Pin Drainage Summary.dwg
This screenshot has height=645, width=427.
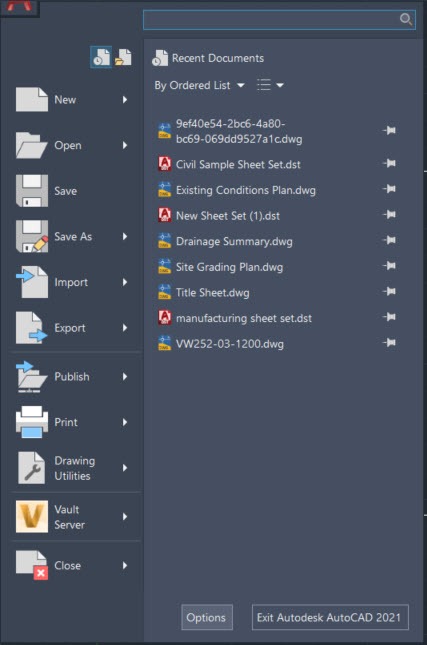pyautogui.click(x=389, y=240)
